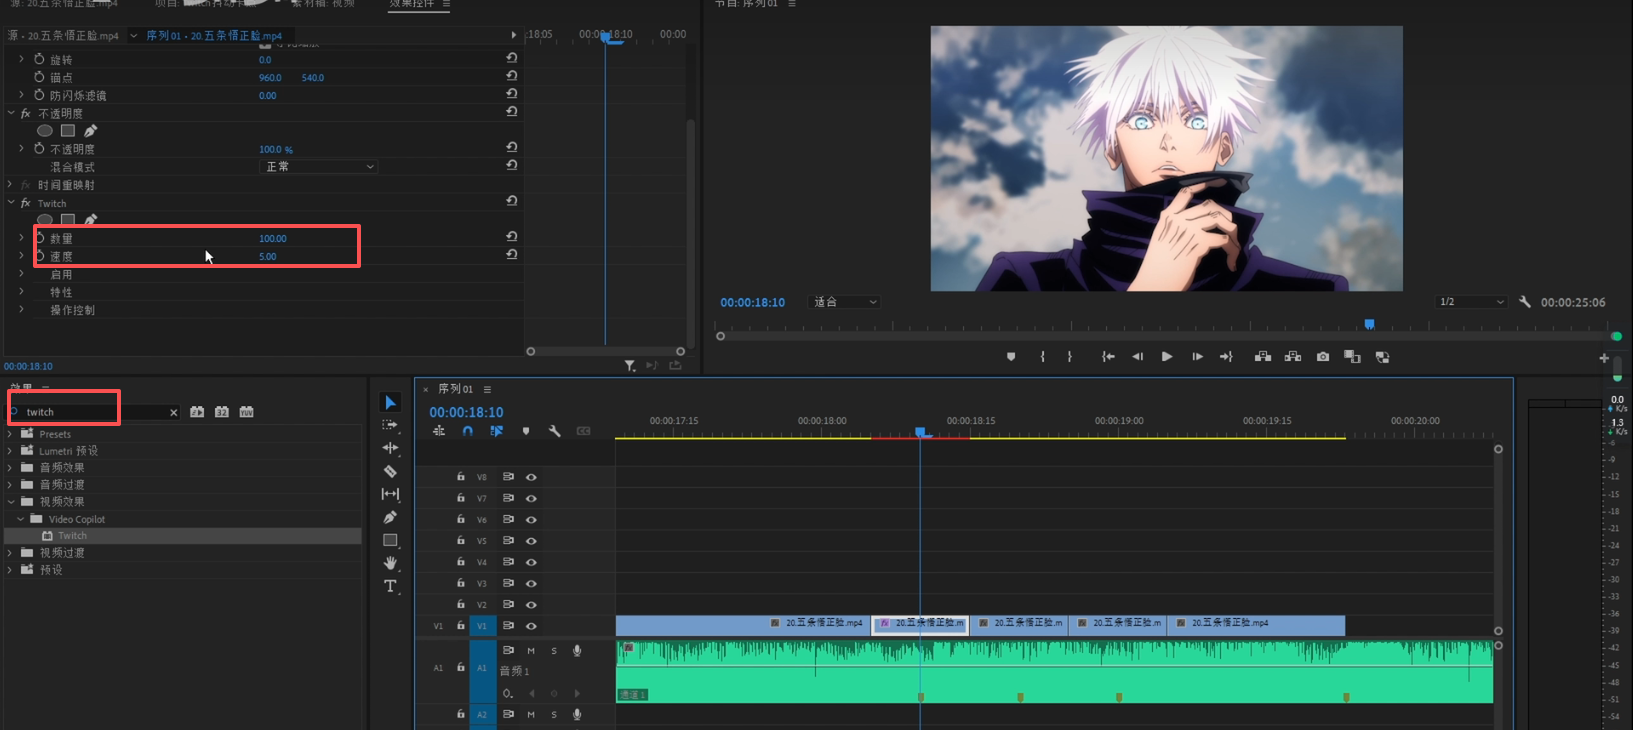Collapse the Twitch effect section
1633x730 pixels.
pyautogui.click(x=11, y=203)
